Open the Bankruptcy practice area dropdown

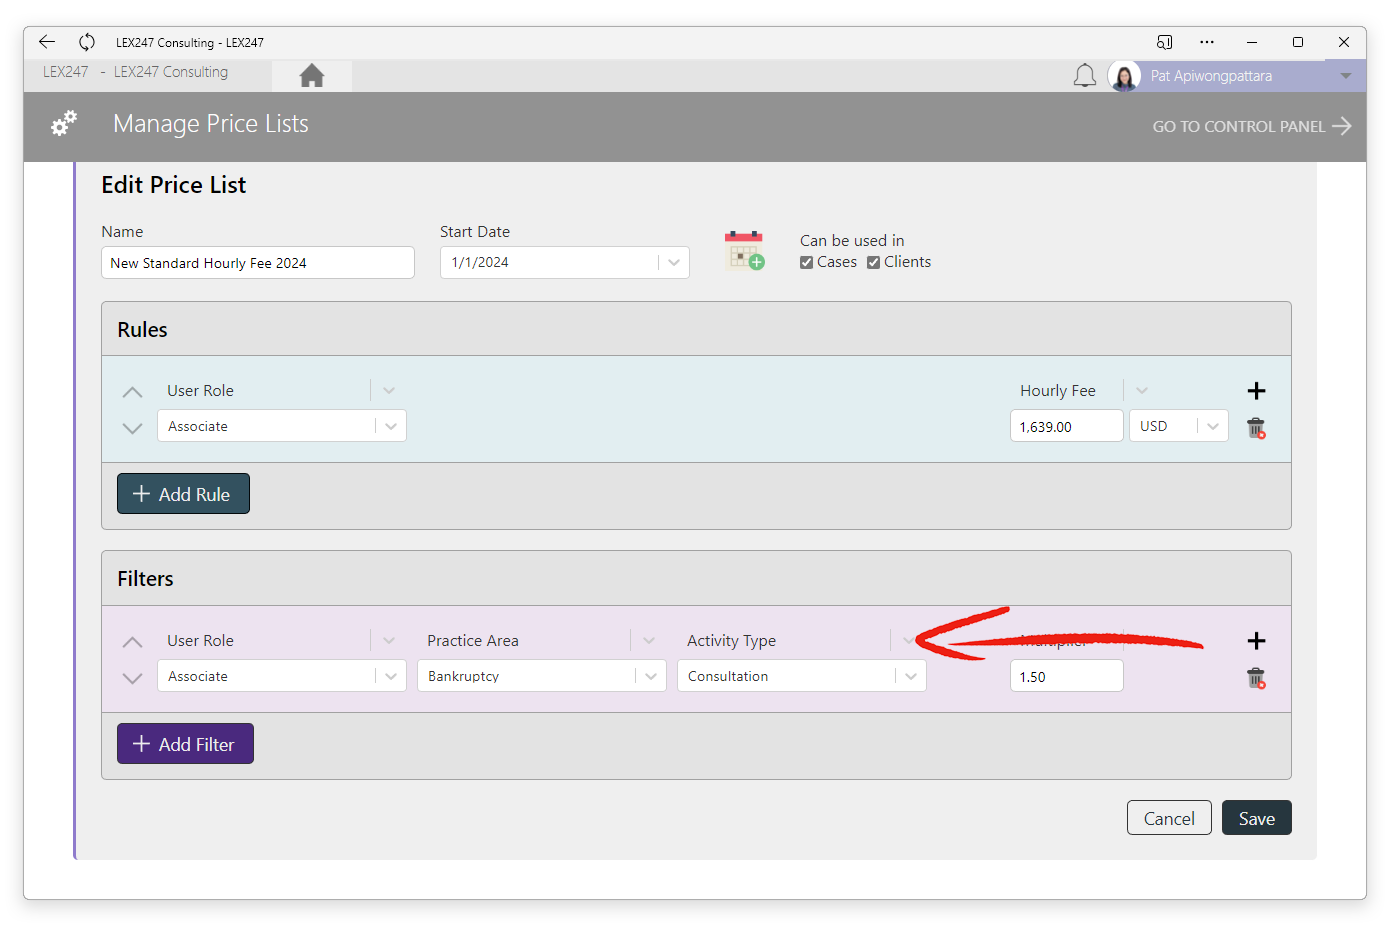[651, 676]
